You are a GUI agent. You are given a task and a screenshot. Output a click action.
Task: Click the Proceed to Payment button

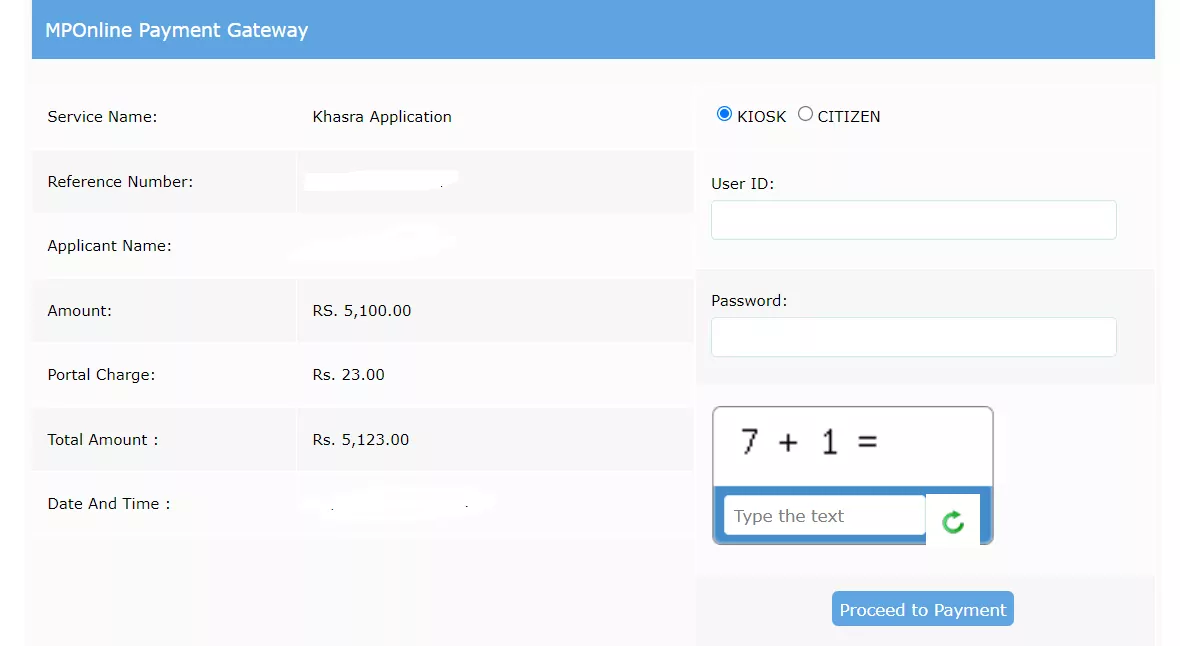(x=923, y=609)
